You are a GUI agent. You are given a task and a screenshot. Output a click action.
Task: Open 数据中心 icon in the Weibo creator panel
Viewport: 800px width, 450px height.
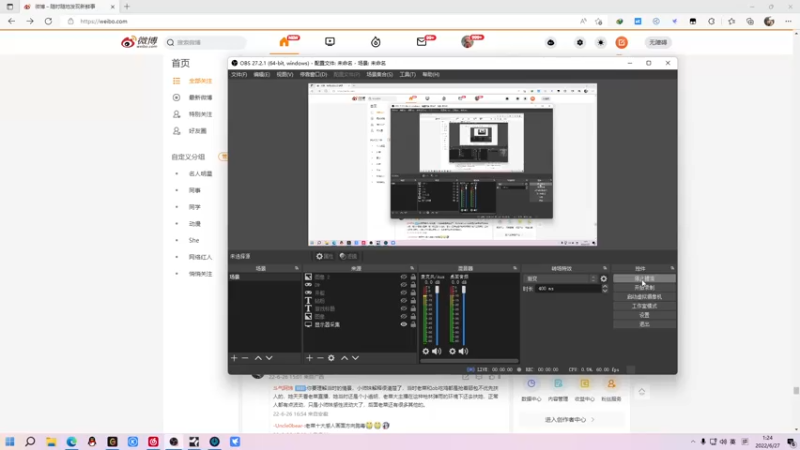point(531,384)
